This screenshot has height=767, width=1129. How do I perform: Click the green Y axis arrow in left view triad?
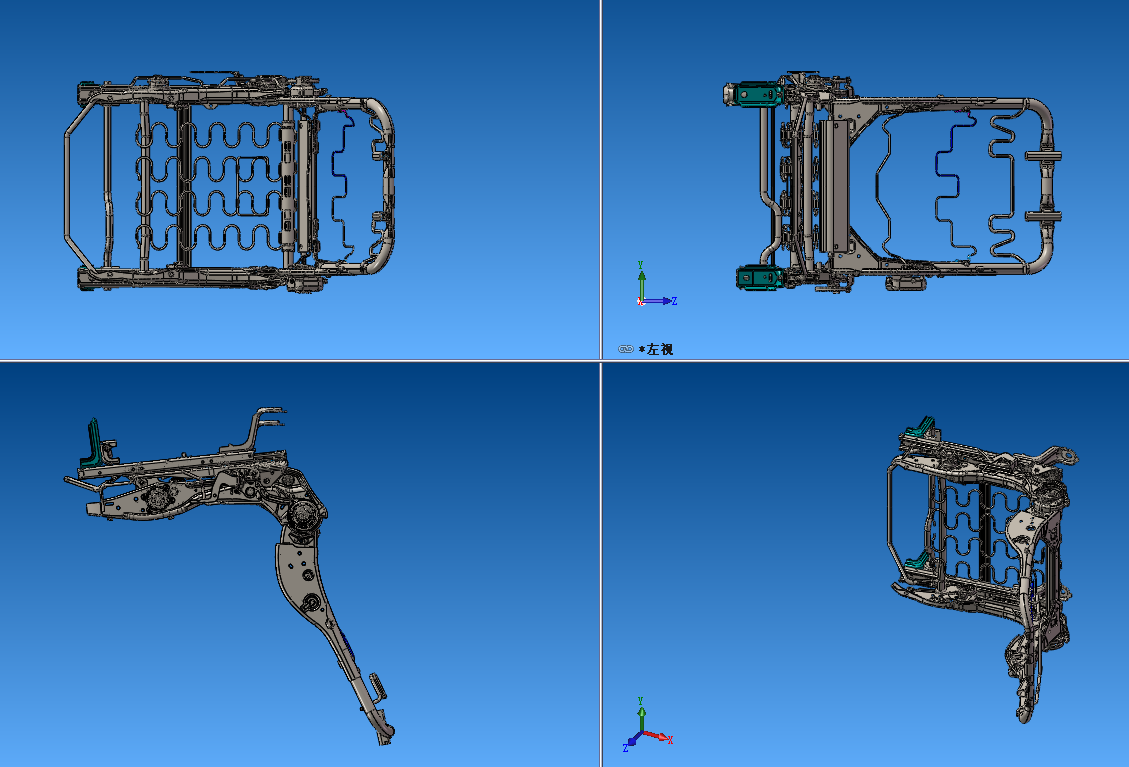click(642, 277)
